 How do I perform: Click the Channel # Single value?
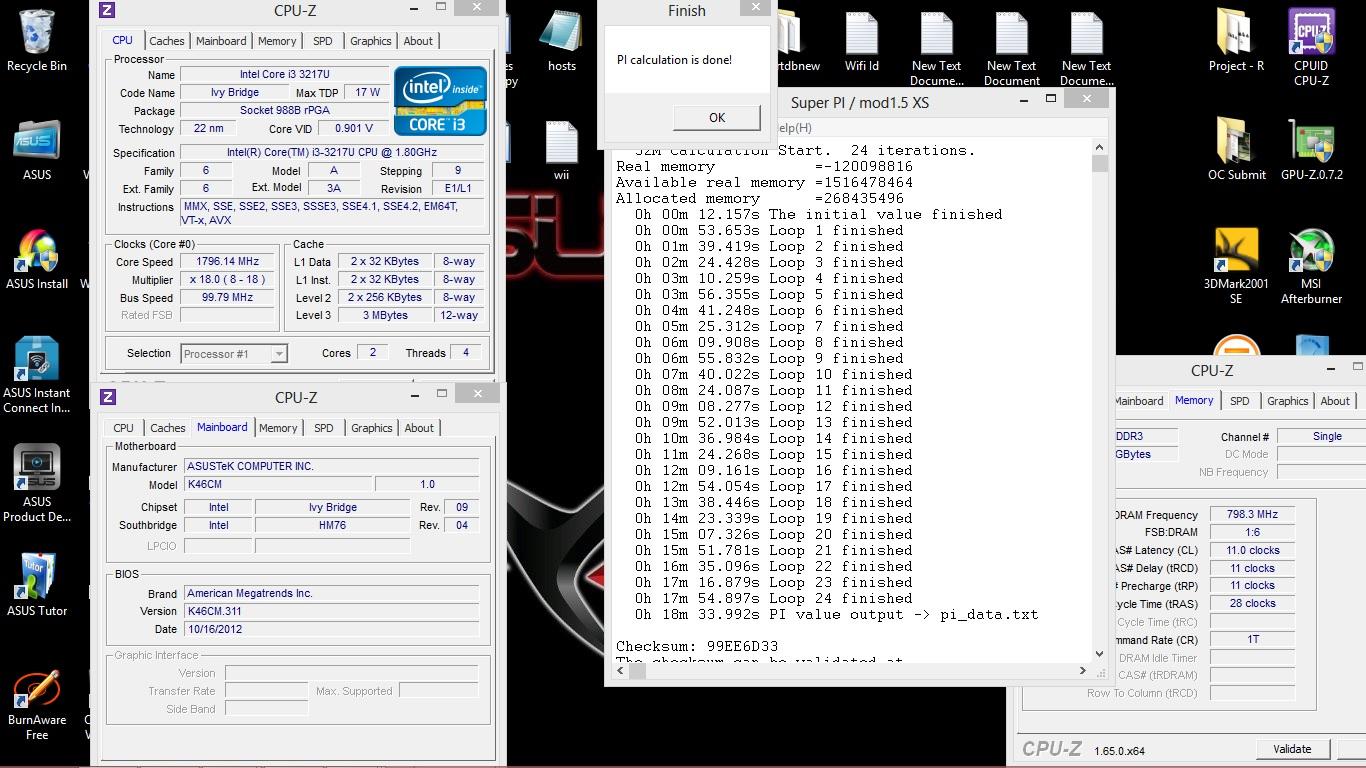pos(1327,436)
